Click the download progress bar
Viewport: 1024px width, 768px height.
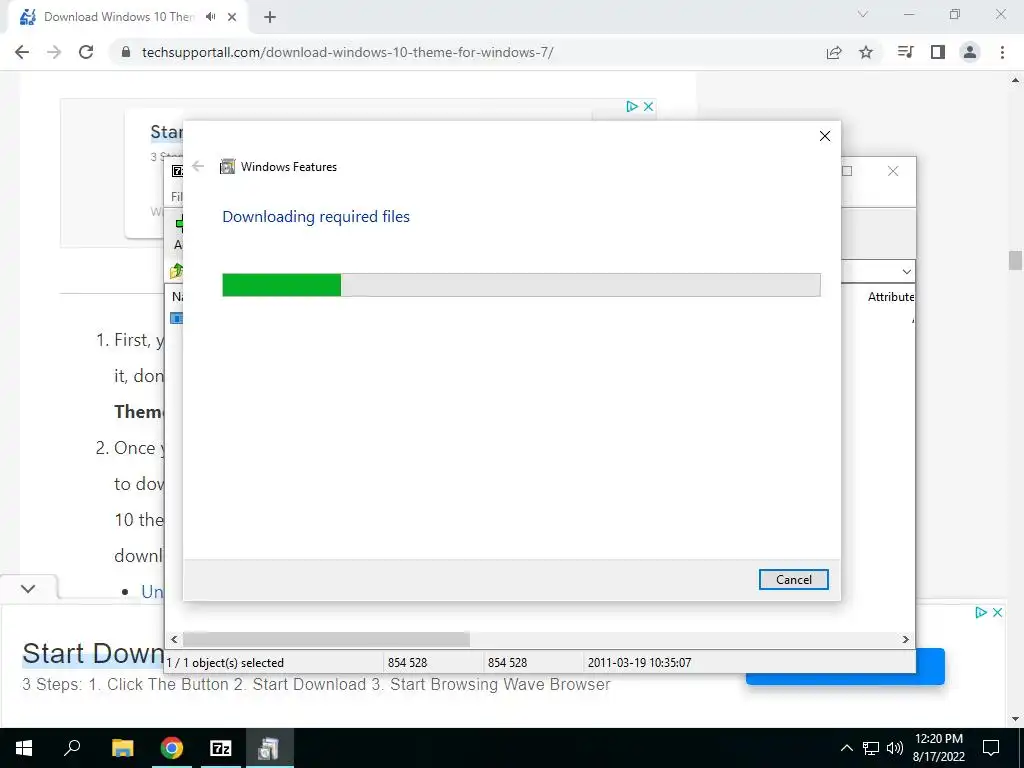click(x=521, y=285)
